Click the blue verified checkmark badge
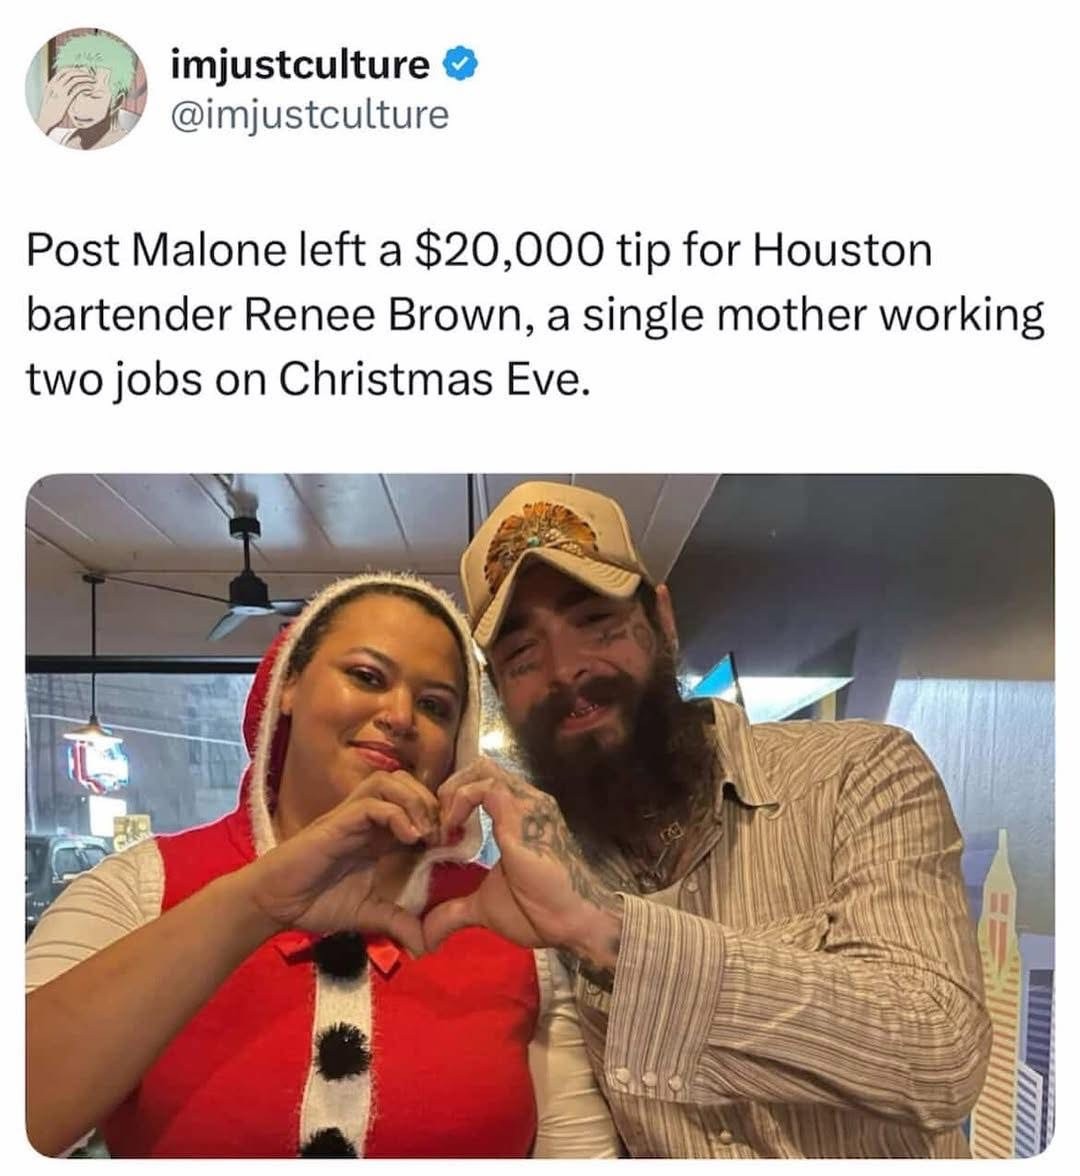This screenshot has height=1176, width=1080. pos(455,65)
